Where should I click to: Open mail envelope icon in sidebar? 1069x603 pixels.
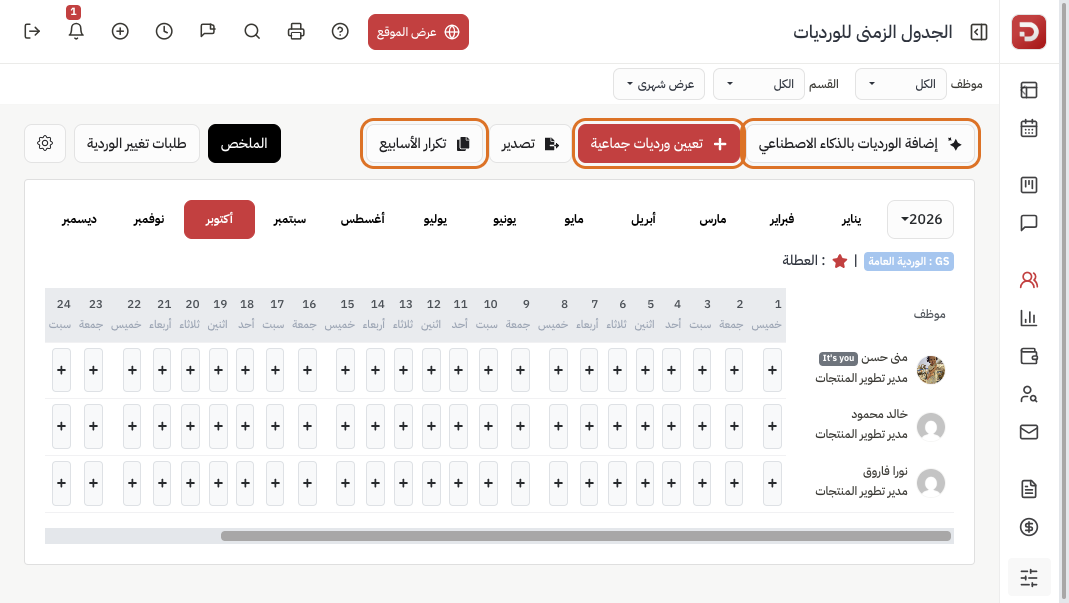tap(1029, 432)
